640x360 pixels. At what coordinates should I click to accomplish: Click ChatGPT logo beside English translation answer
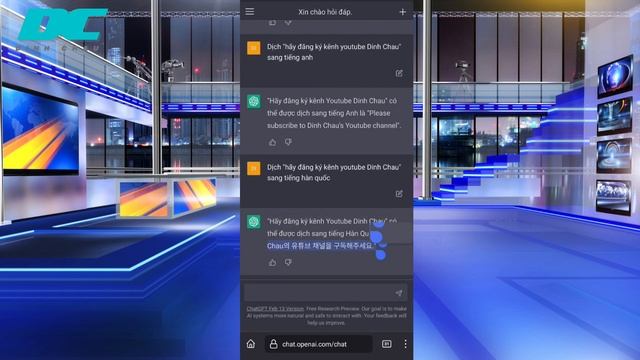tap(254, 101)
